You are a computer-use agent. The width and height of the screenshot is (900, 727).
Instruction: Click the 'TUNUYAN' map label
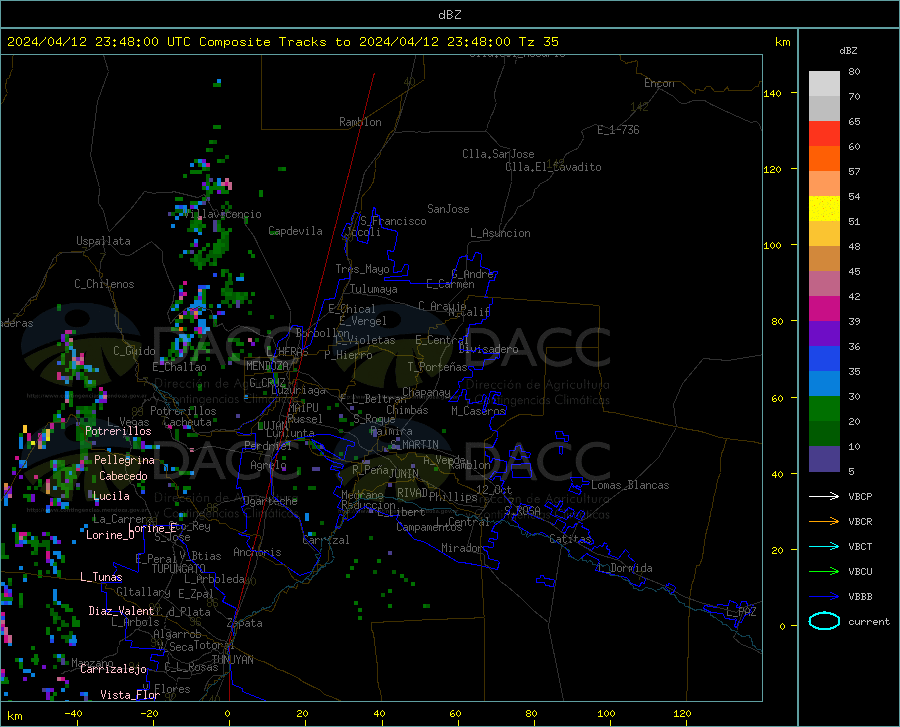click(232, 660)
